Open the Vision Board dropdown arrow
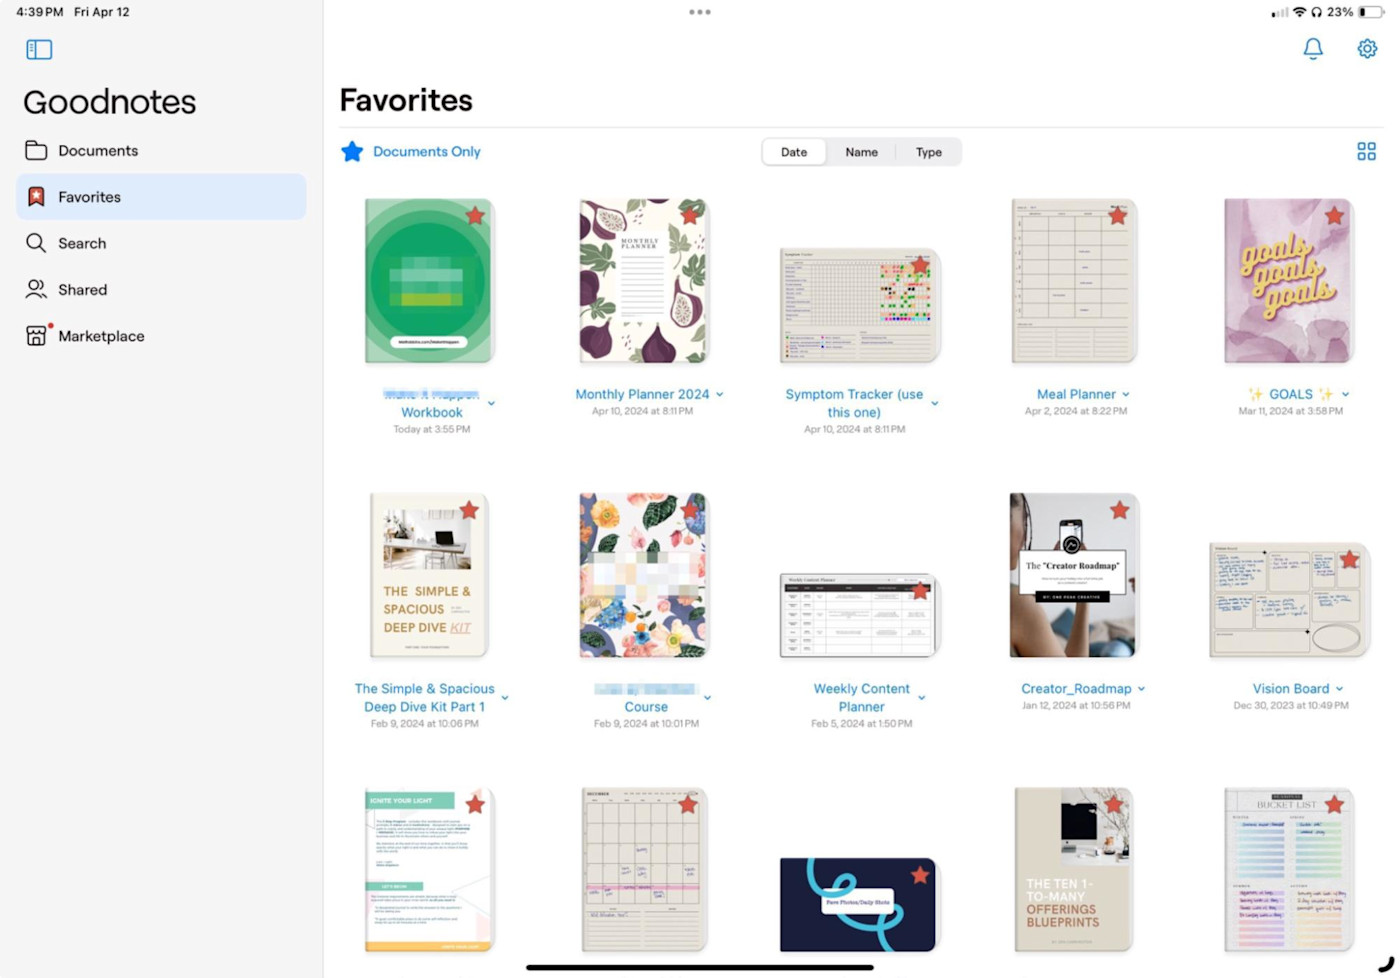 (1339, 689)
